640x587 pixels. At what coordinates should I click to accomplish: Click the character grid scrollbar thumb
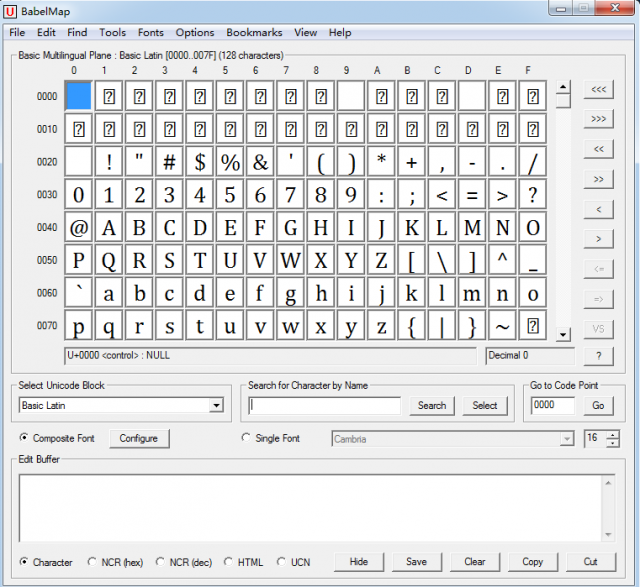click(x=563, y=100)
